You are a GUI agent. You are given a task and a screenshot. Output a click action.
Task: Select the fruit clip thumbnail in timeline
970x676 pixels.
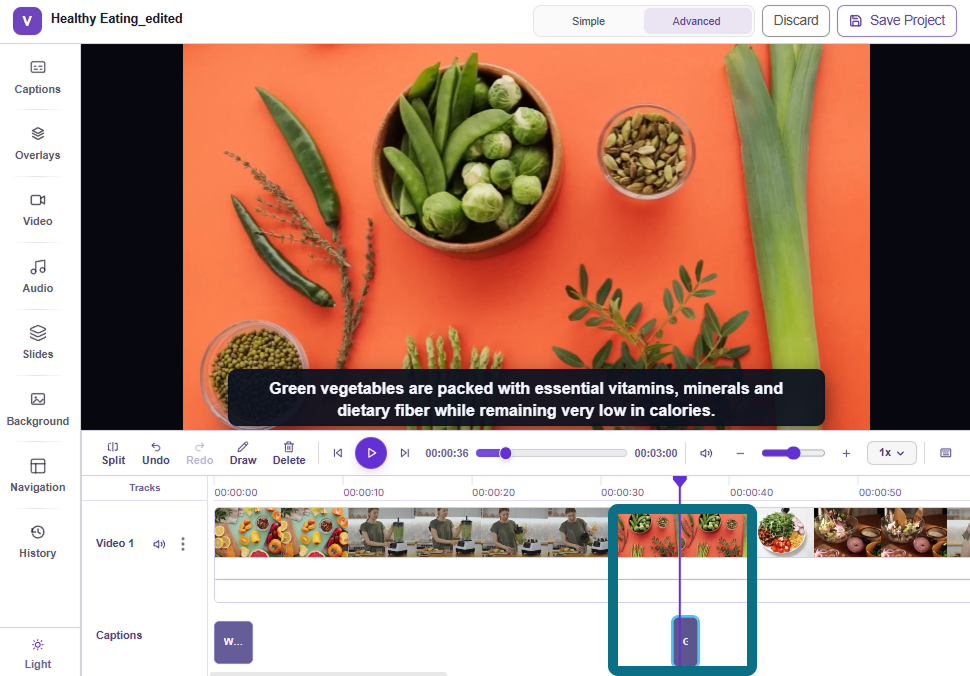(x=281, y=533)
